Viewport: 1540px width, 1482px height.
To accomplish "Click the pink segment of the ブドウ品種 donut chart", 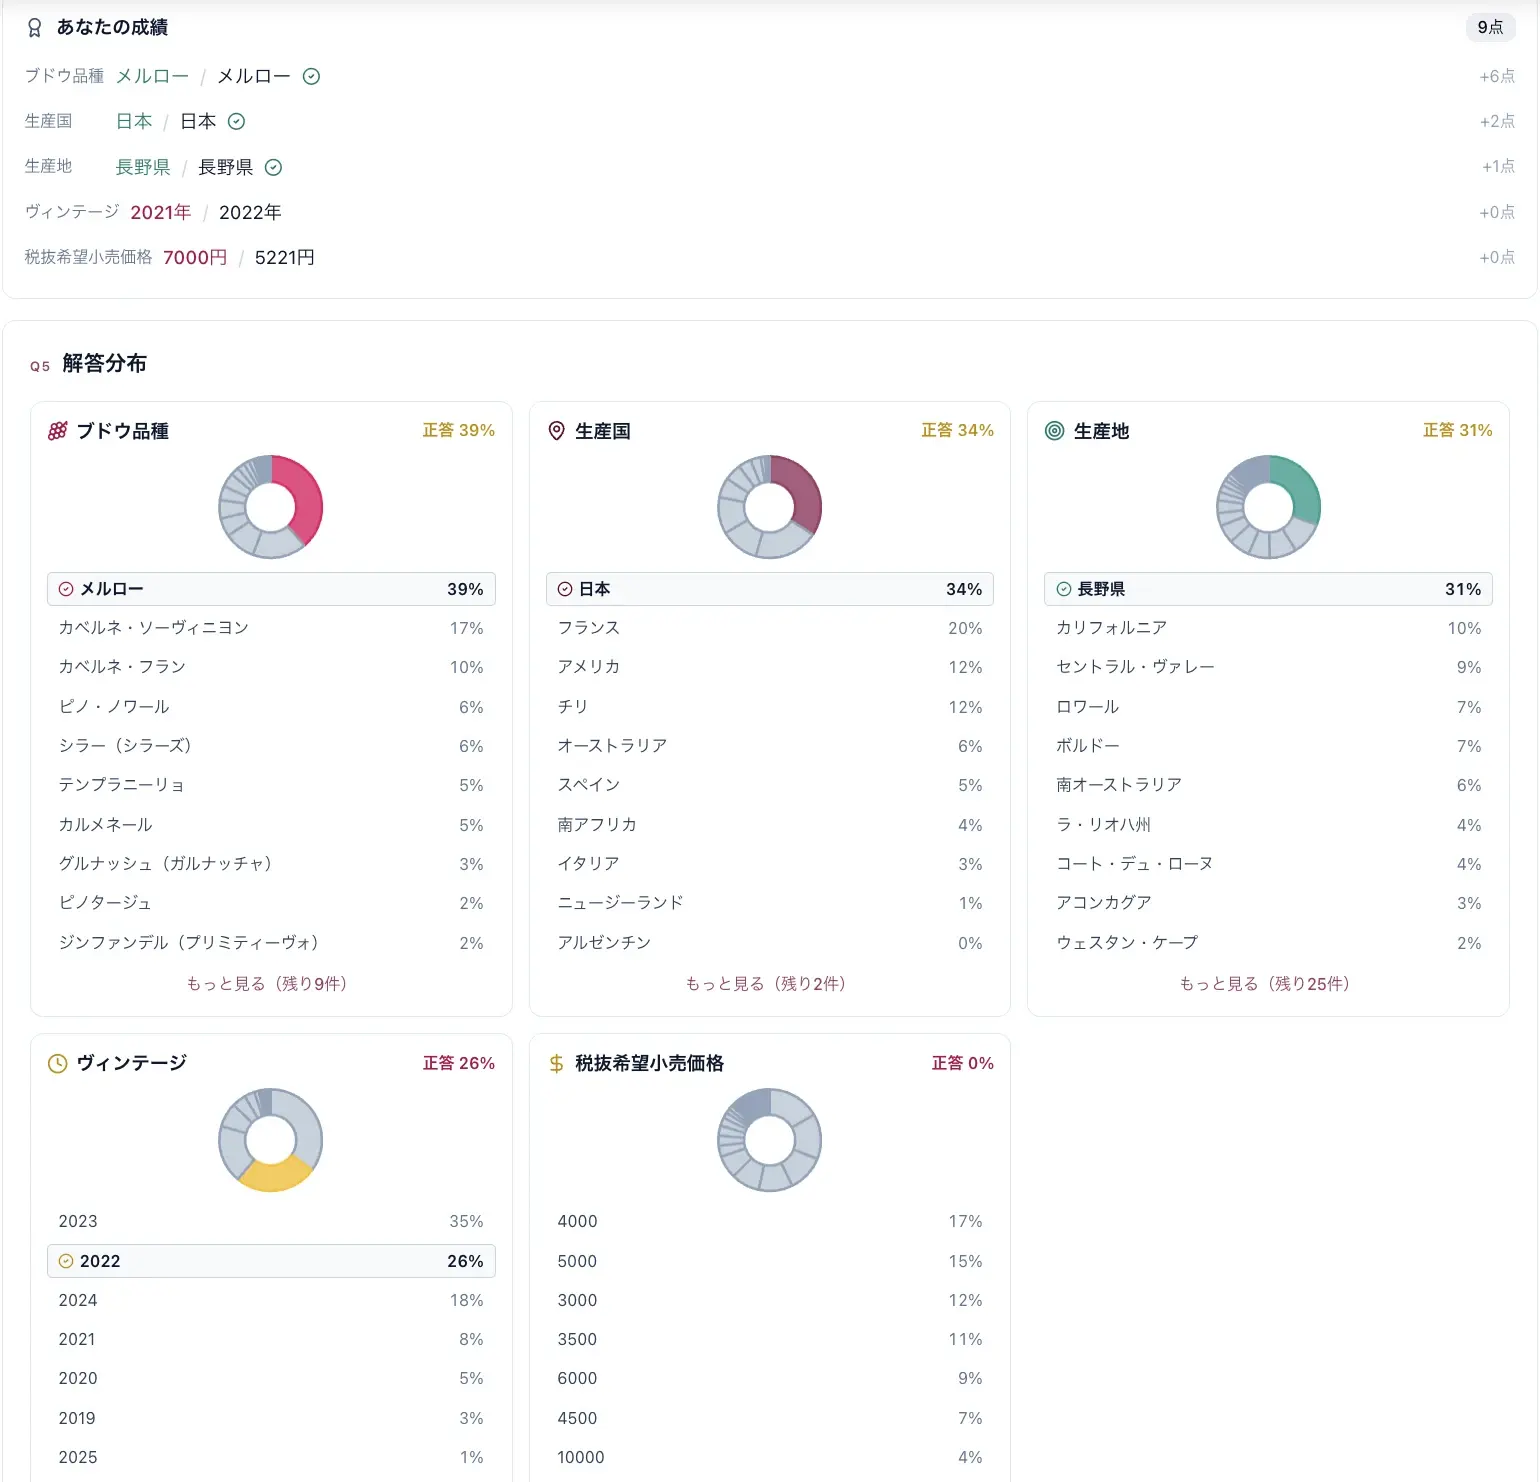I will [309, 500].
